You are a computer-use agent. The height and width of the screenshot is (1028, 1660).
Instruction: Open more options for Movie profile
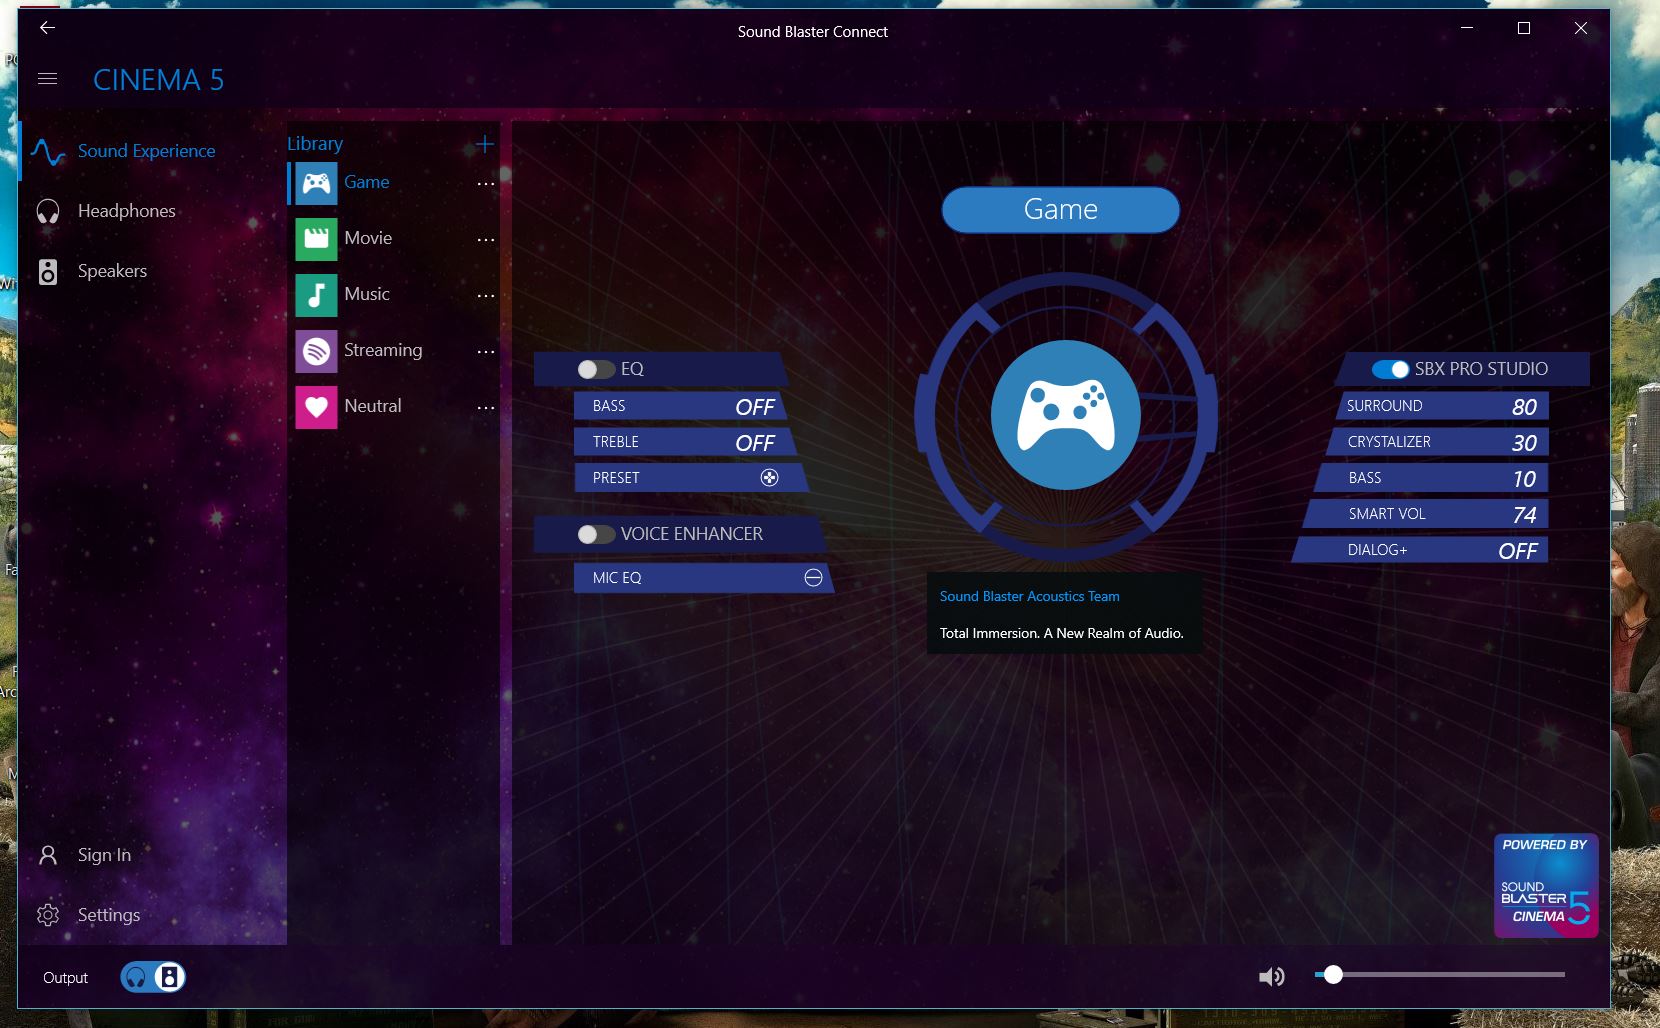486,240
